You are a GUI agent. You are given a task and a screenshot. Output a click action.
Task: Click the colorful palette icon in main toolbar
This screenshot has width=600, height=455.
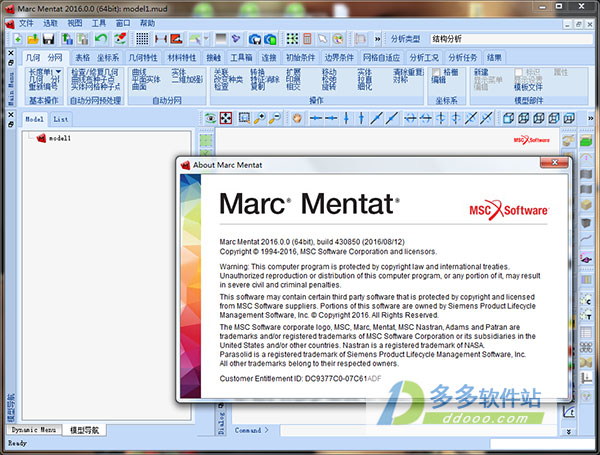click(338, 39)
